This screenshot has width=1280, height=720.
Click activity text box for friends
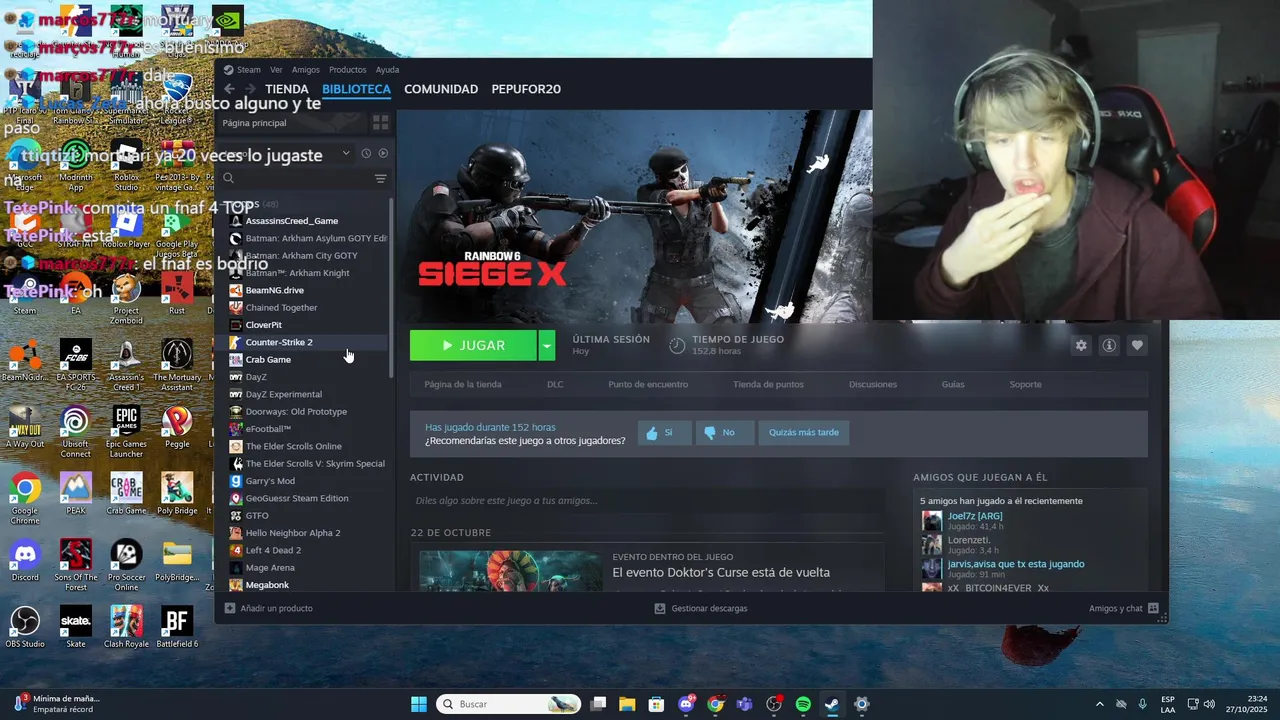tap(645, 500)
